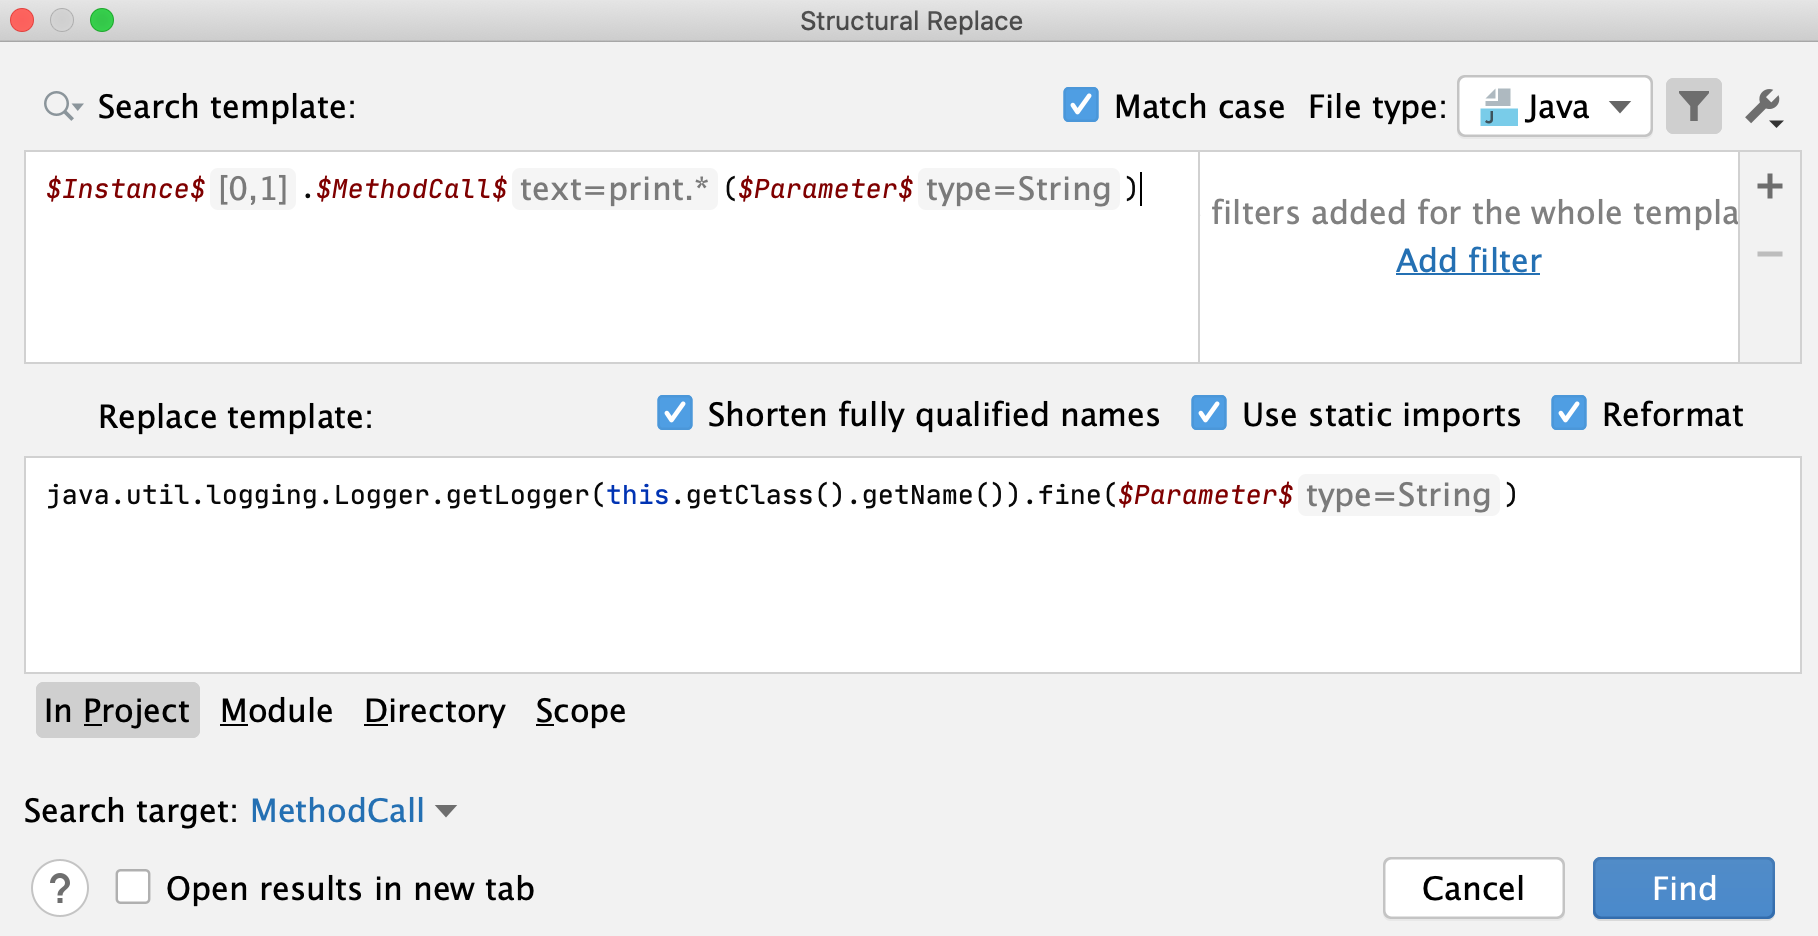The image size is (1818, 936).
Task: Uncheck Shorten fully qualified names
Action: pyautogui.click(x=675, y=414)
